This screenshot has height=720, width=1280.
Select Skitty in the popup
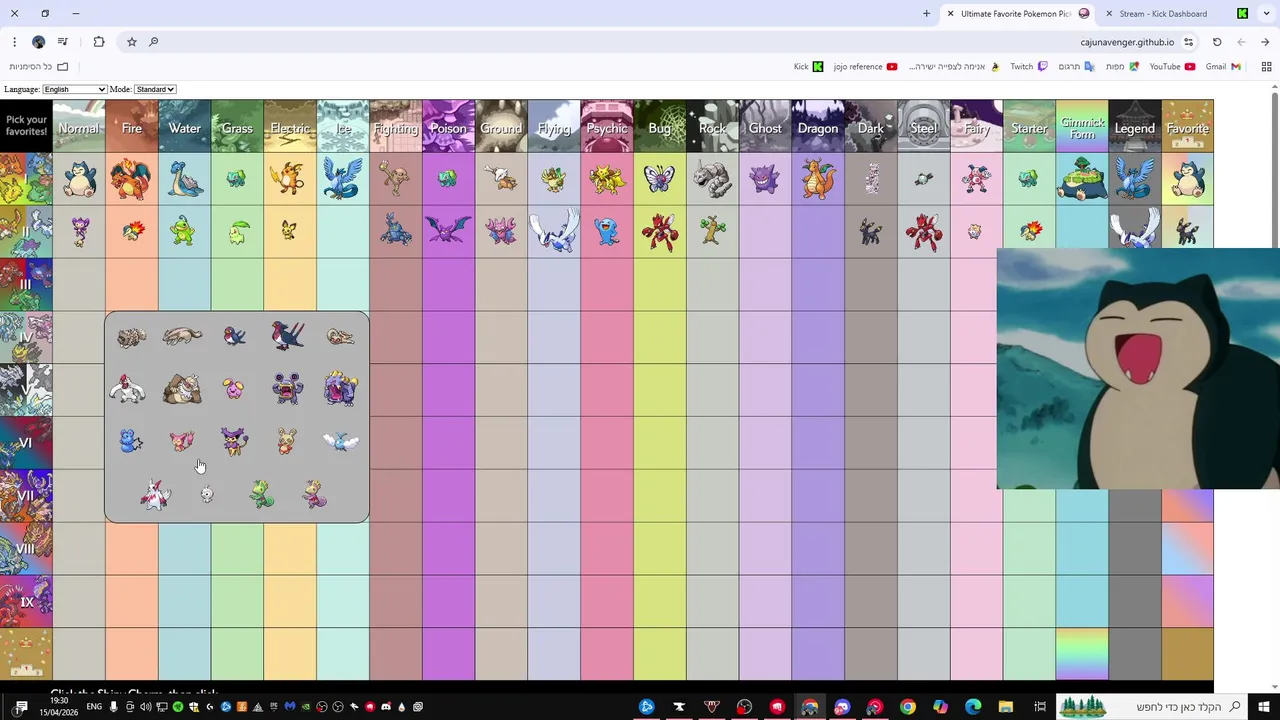click(x=182, y=441)
